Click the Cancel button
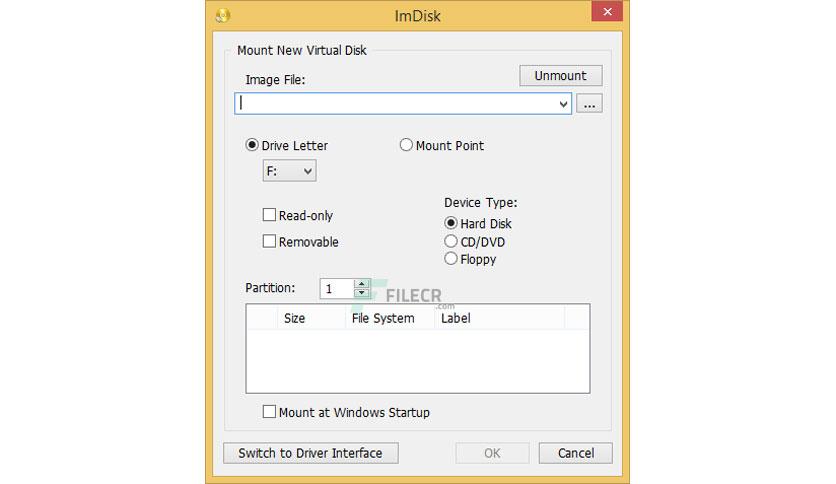 tap(575, 453)
